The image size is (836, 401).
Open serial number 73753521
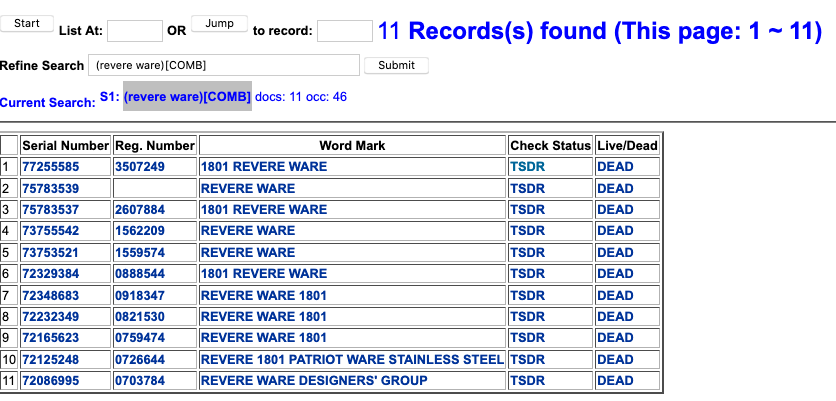pyautogui.click(x=51, y=252)
